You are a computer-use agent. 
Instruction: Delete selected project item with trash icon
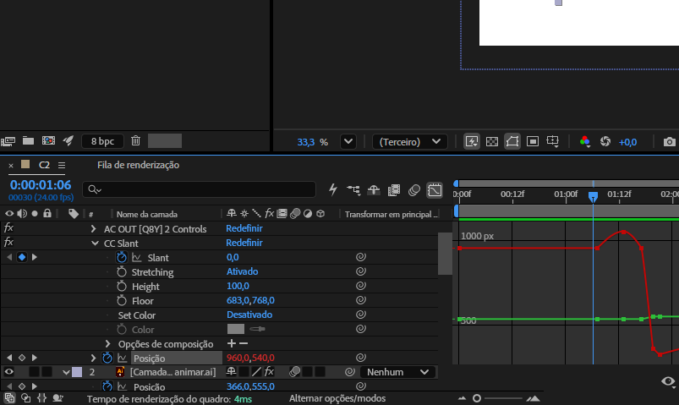click(136, 141)
